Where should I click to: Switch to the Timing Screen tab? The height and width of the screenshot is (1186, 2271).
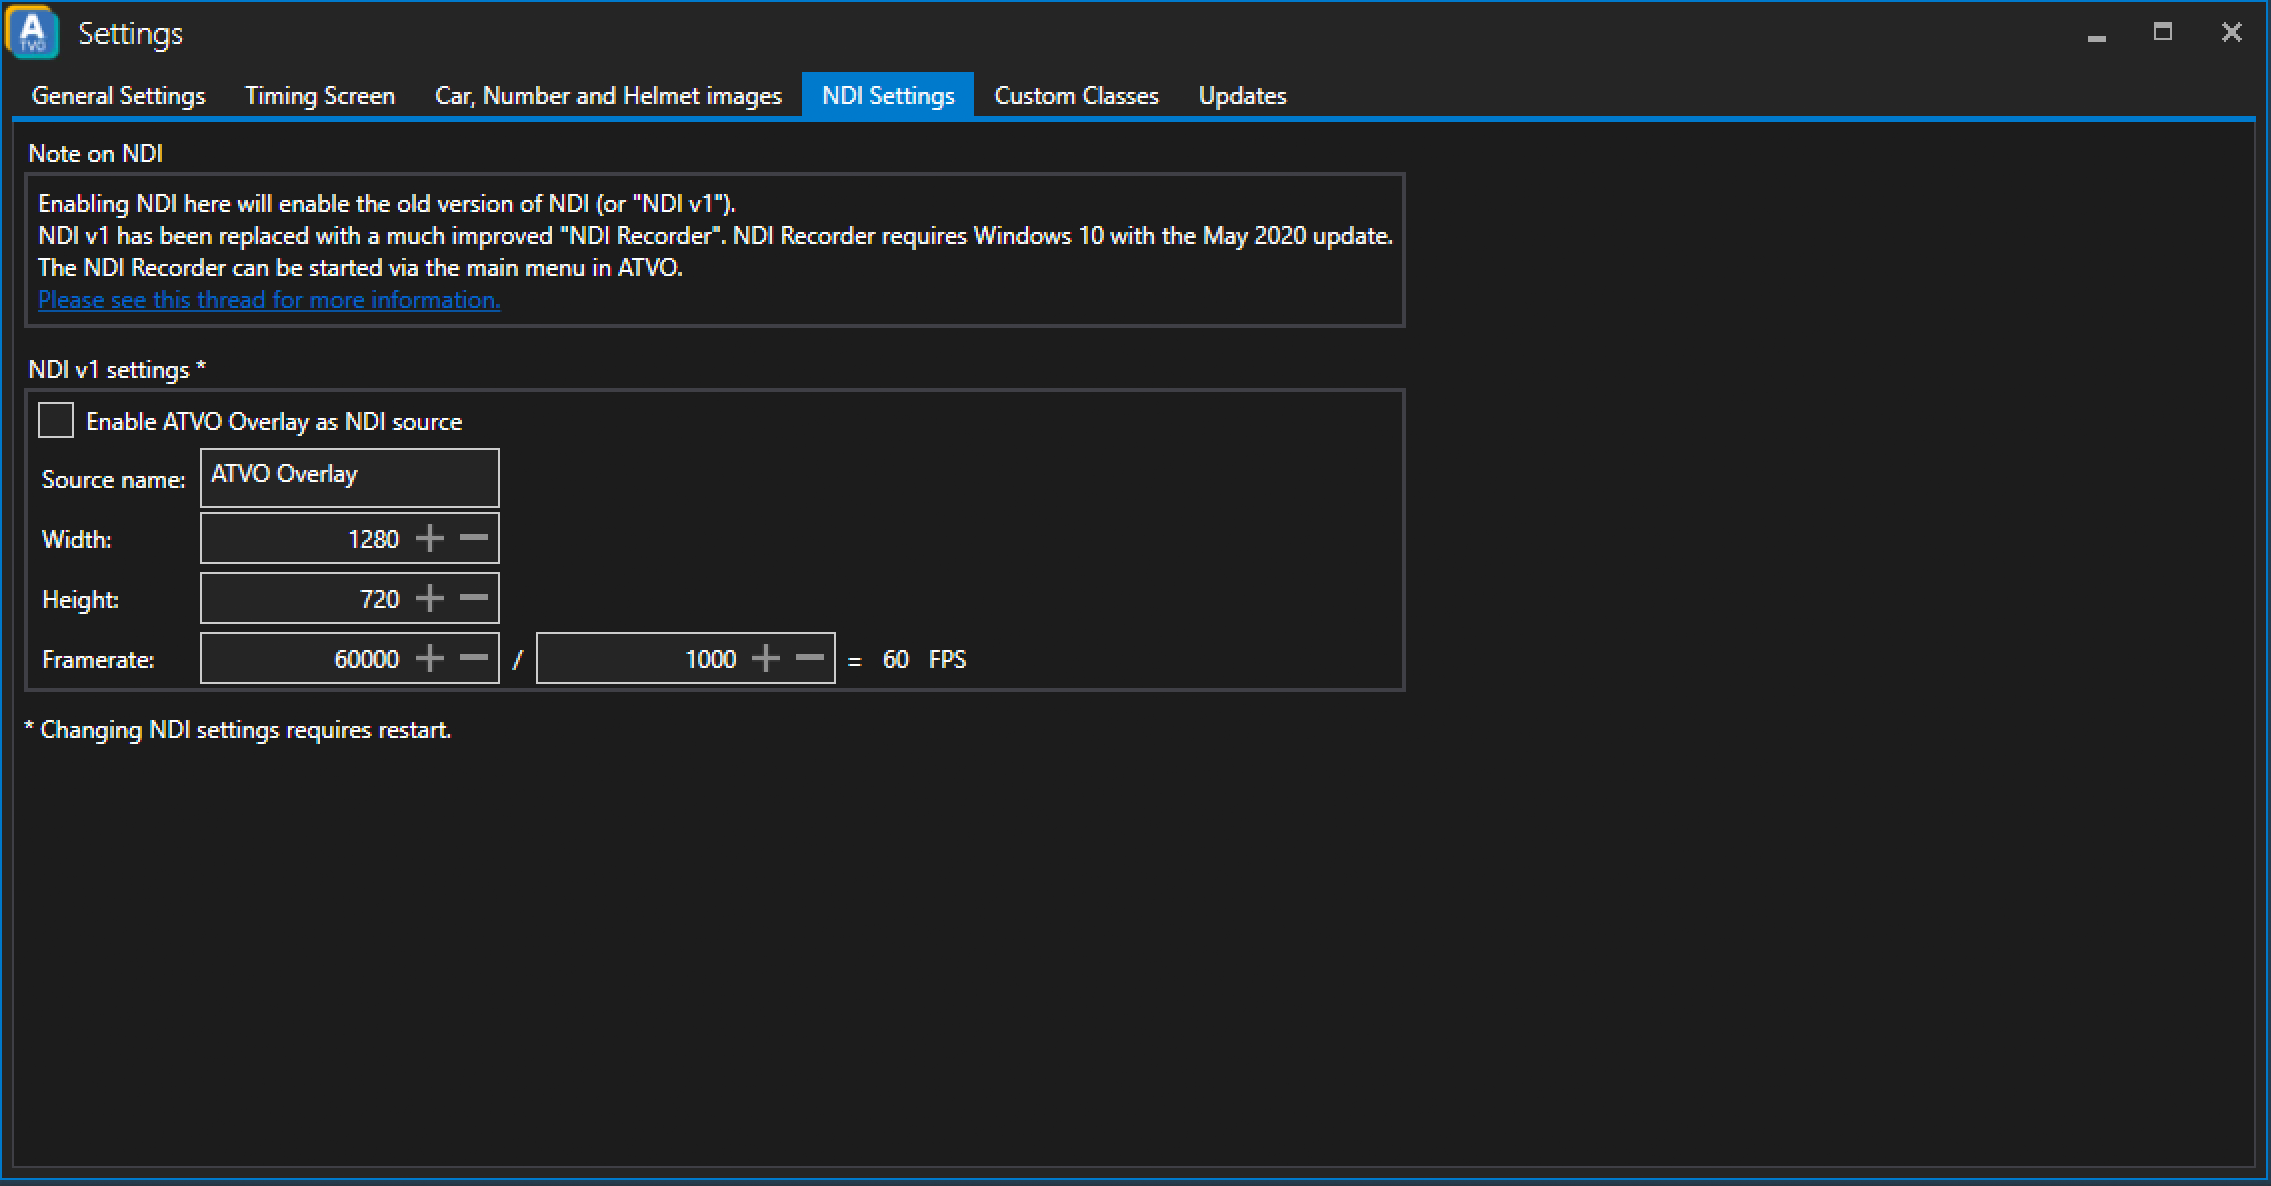(320, 96)
